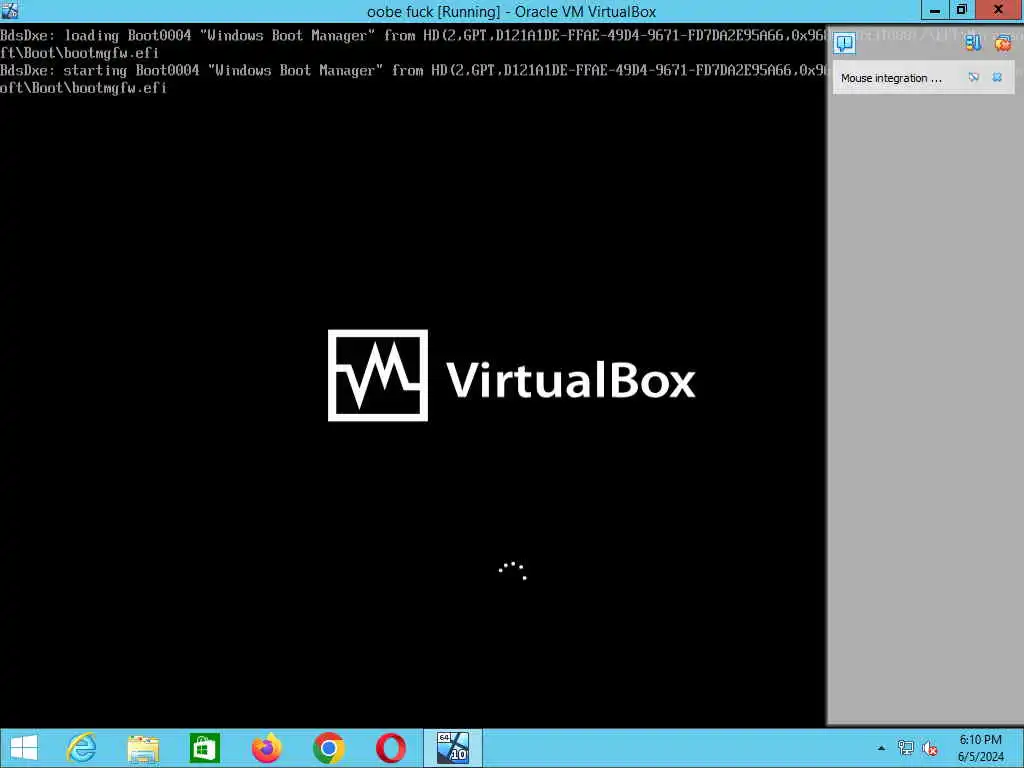Click the VirtualBox logo in the VM screen
The width and height of the screenshot is (1024, 768).
(x=511, y=376)
